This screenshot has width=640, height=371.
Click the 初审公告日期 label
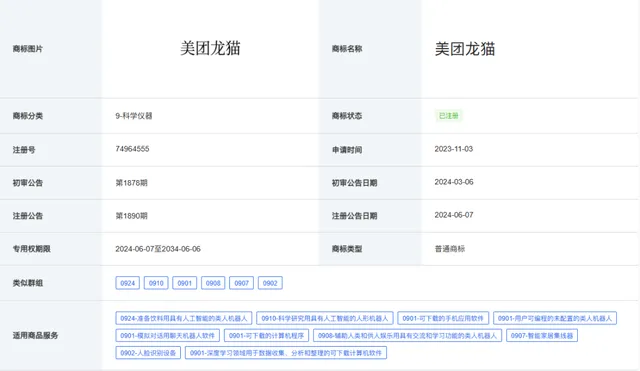pyautogui.click(x=354, y=183)
